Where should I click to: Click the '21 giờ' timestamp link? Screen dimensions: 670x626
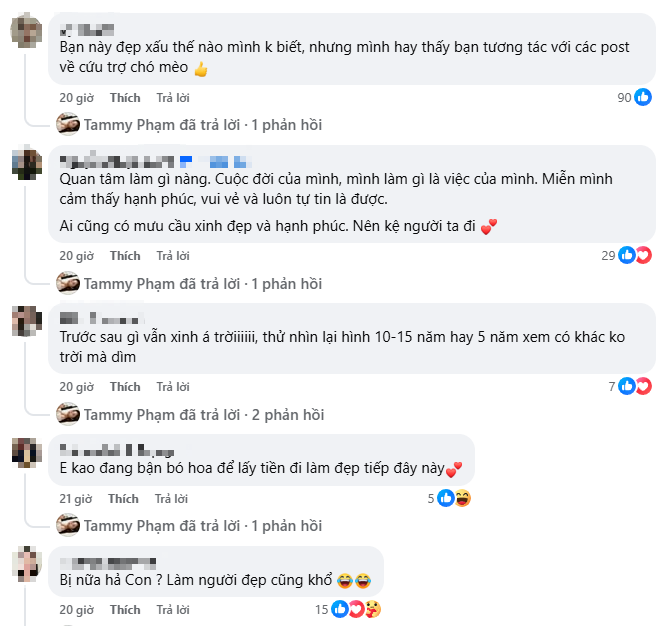click(x=76, y=498)
